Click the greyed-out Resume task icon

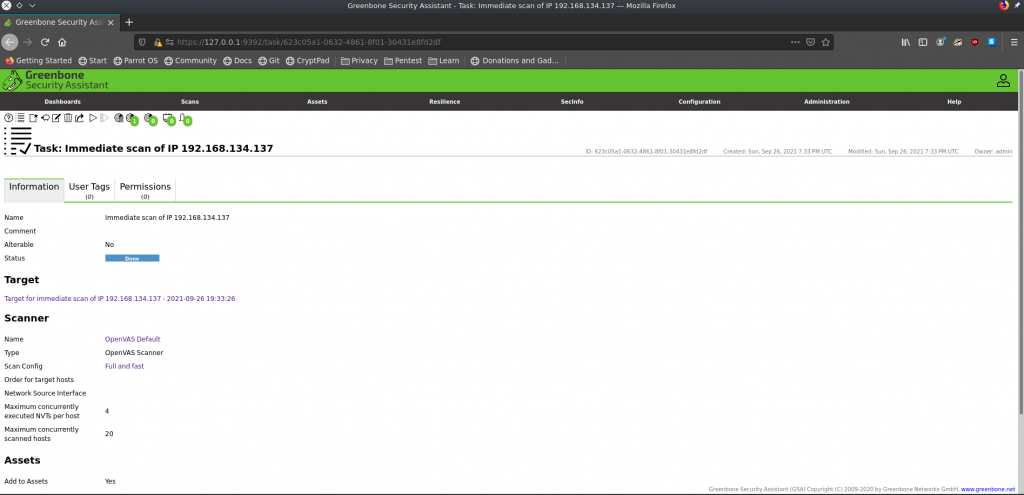tap(104, 118)
